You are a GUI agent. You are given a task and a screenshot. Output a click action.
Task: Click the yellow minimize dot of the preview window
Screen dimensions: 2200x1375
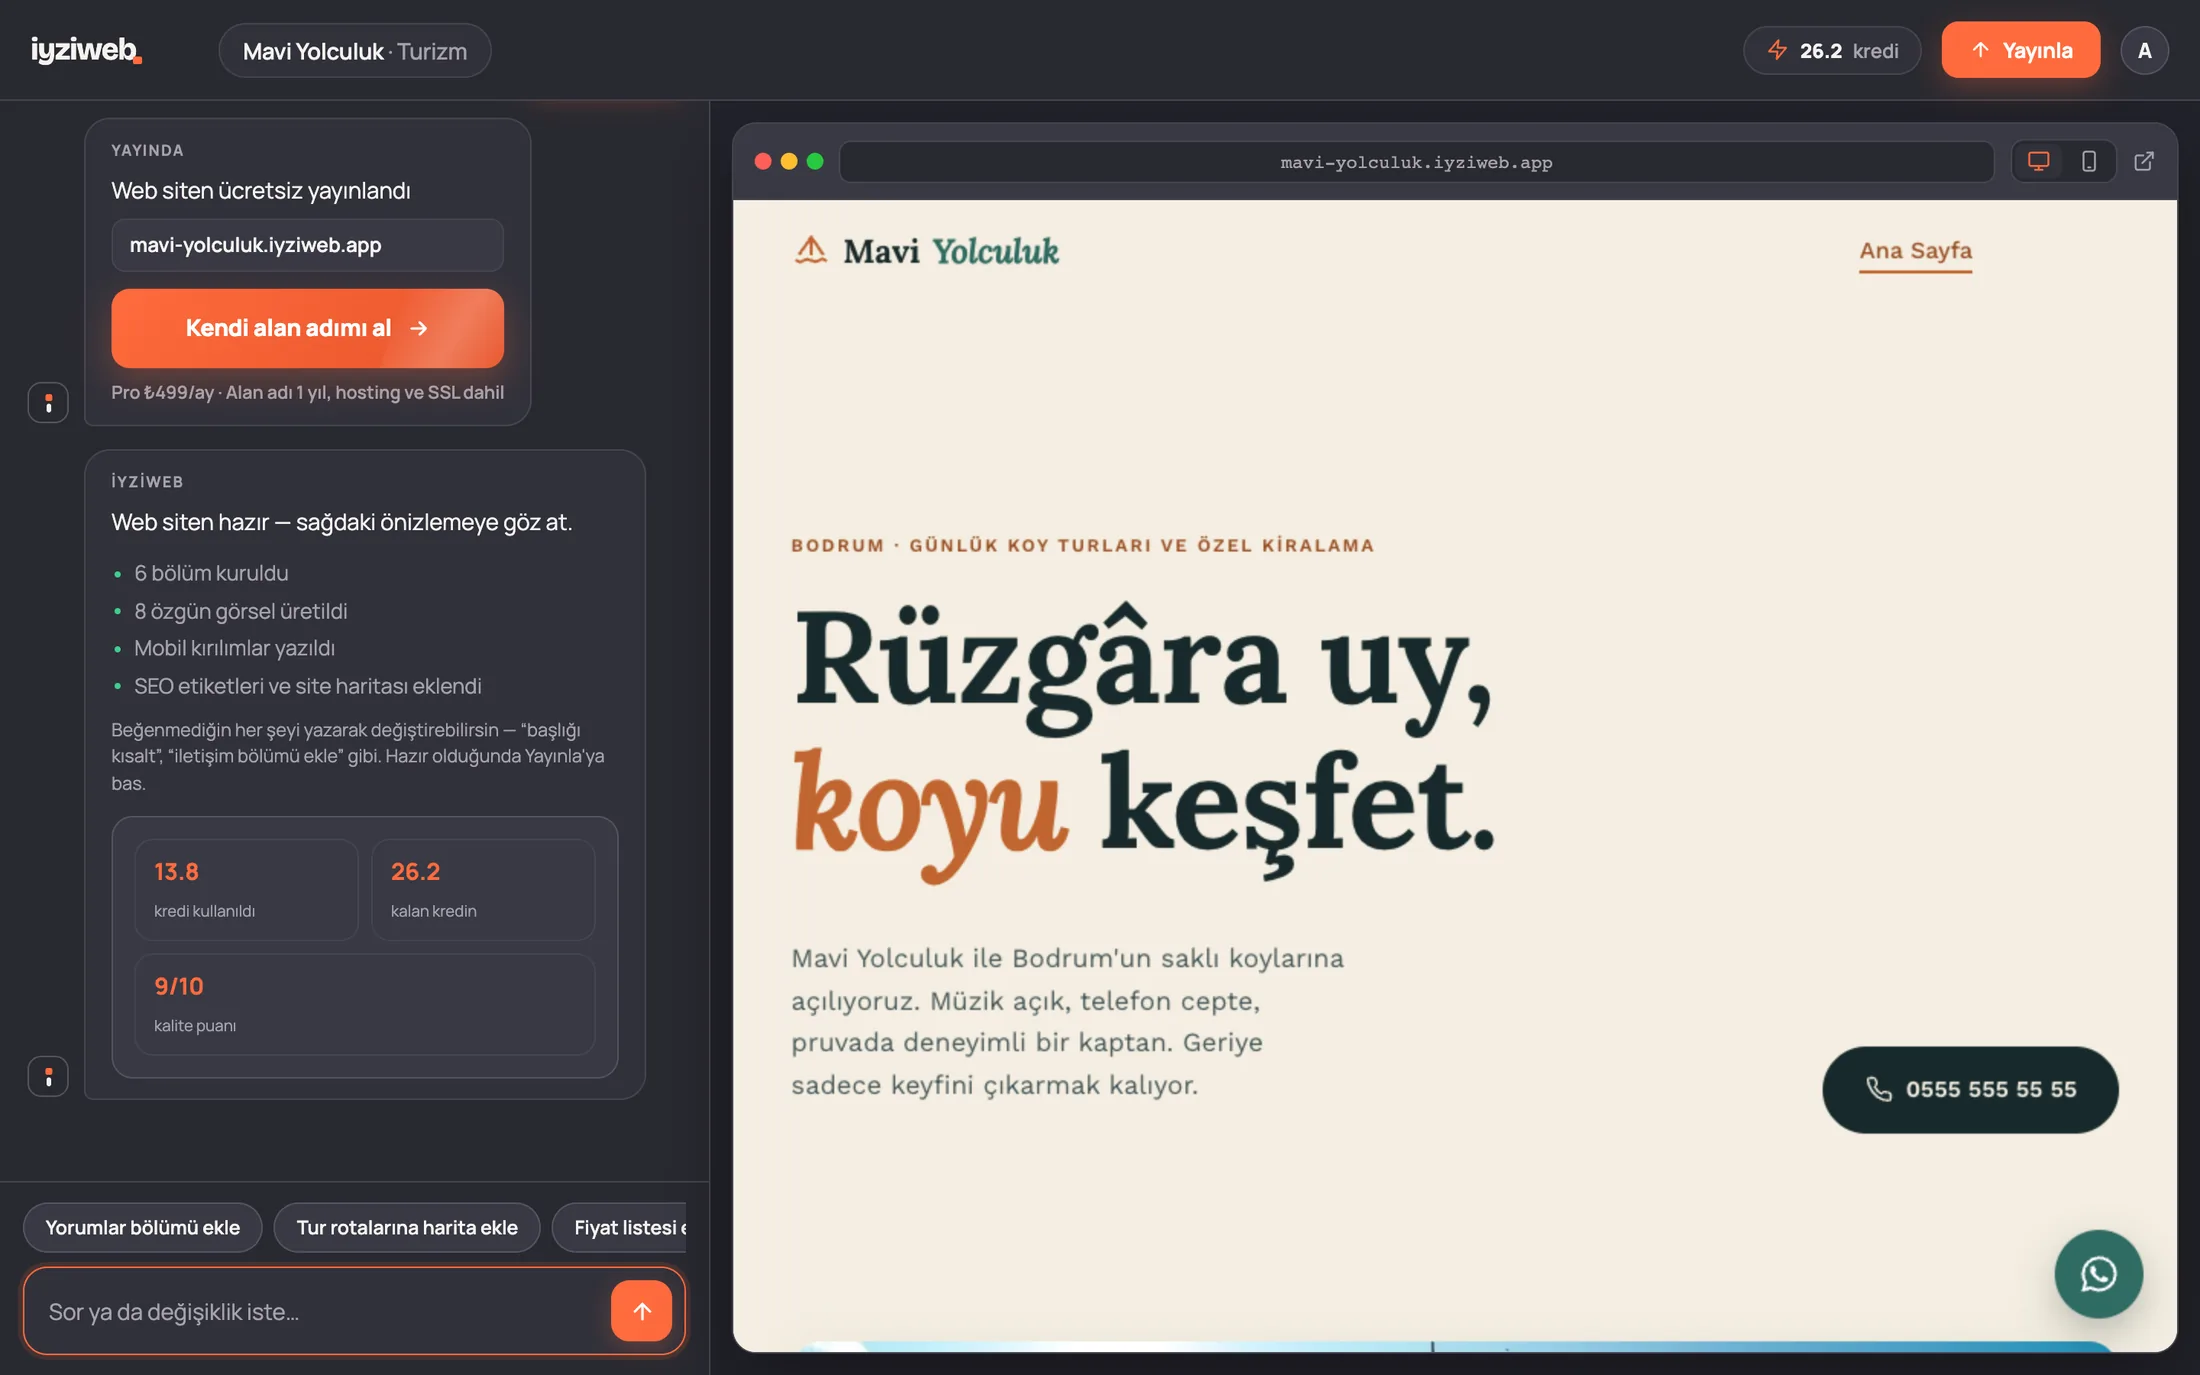click(x=789, y=161)
